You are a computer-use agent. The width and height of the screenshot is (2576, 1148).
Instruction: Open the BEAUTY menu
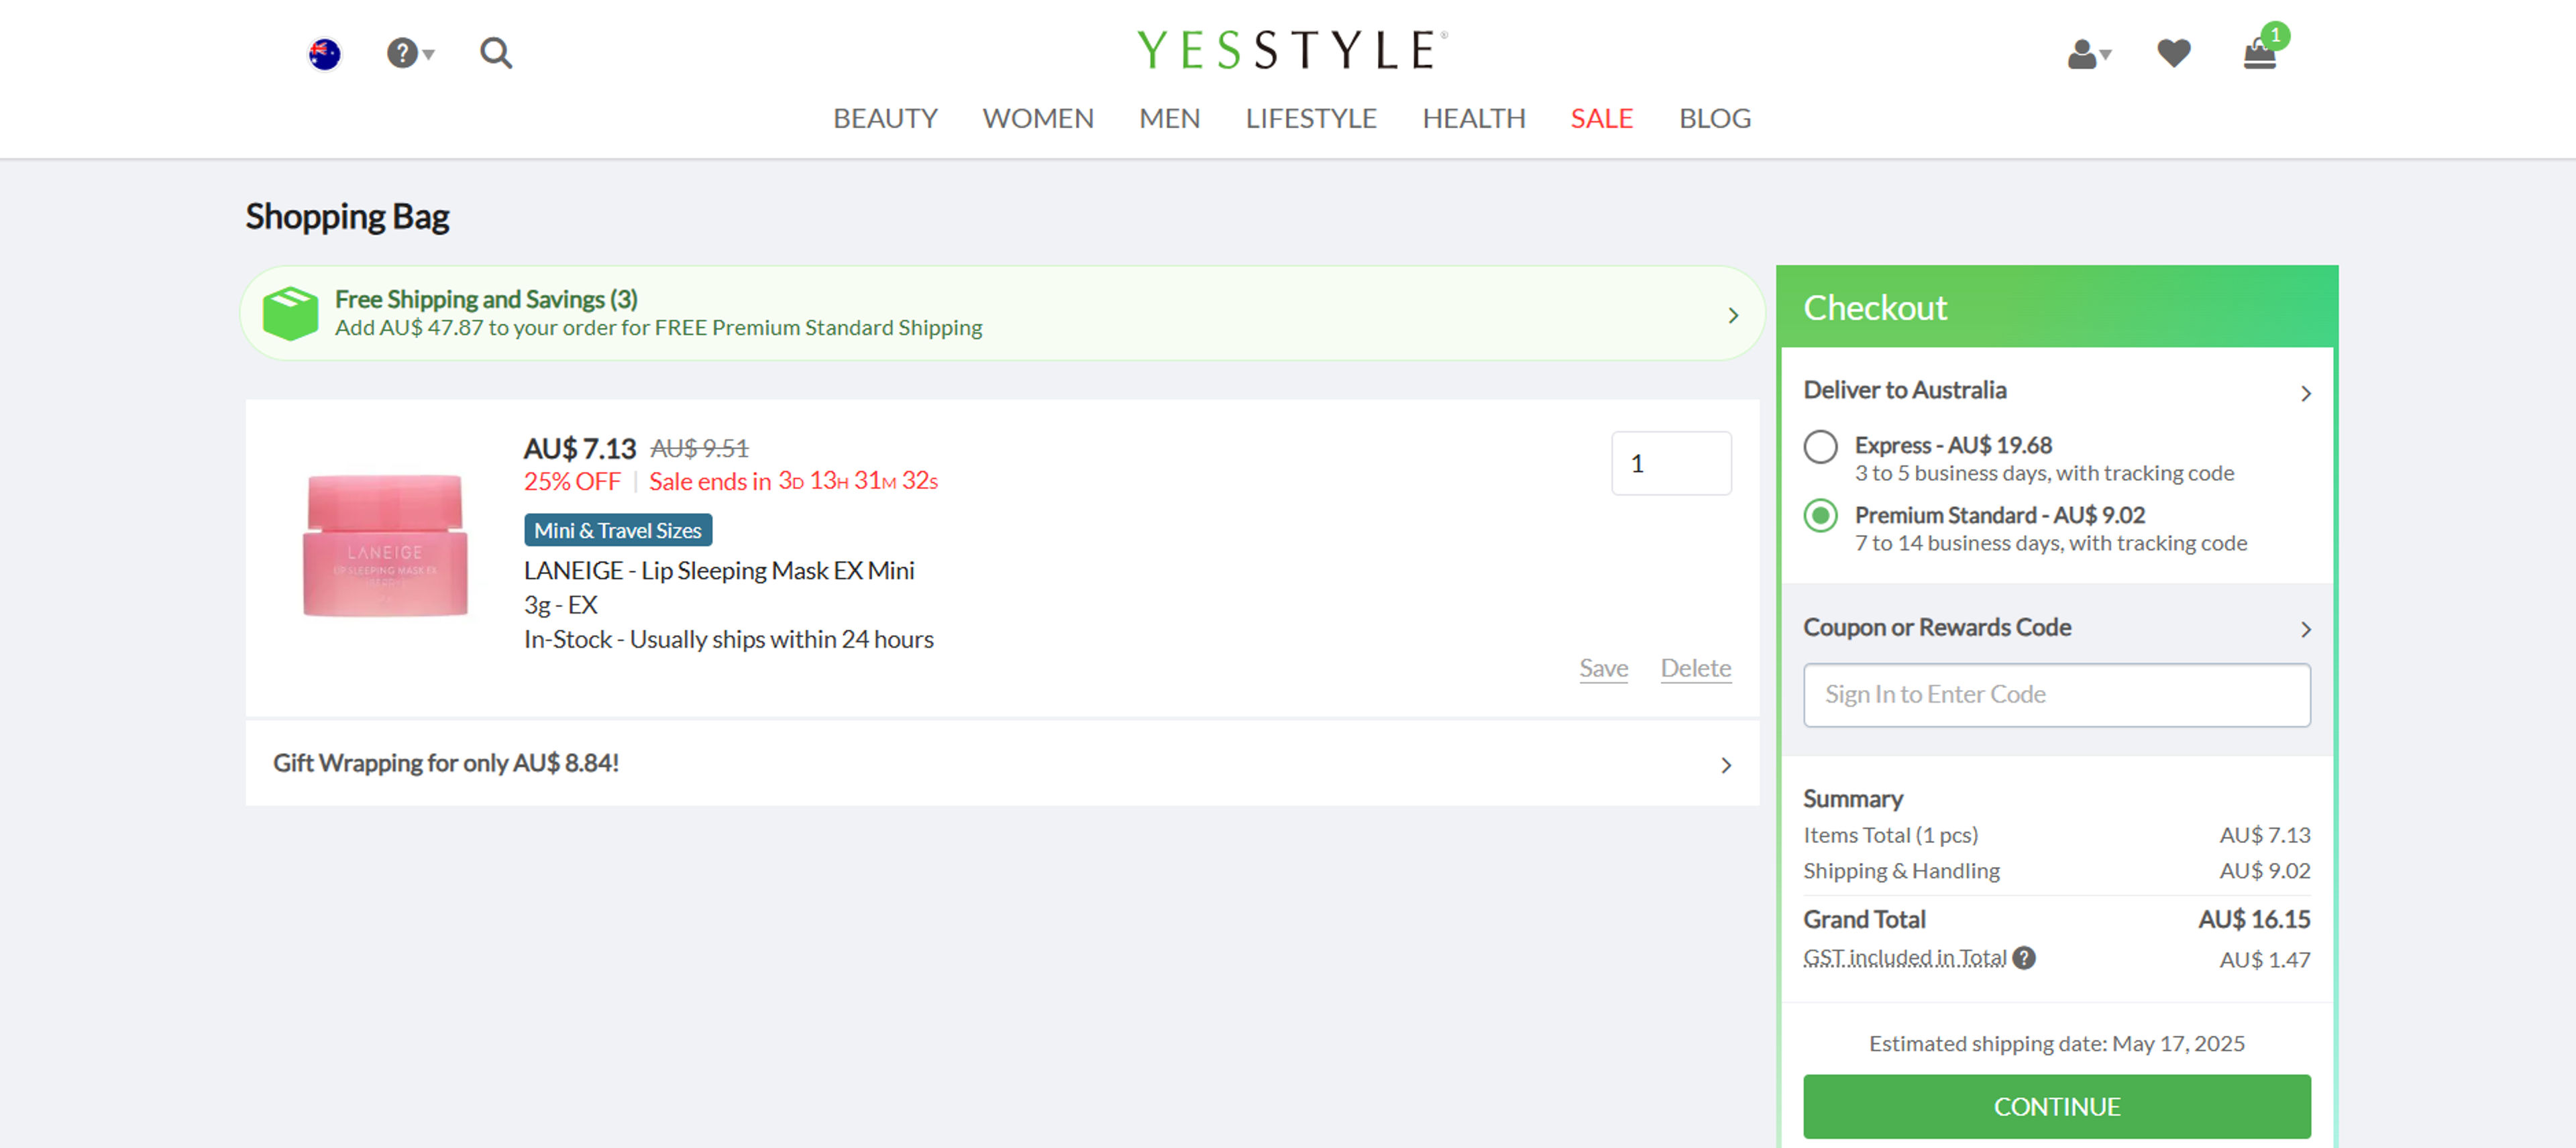[x=885, y=118]
